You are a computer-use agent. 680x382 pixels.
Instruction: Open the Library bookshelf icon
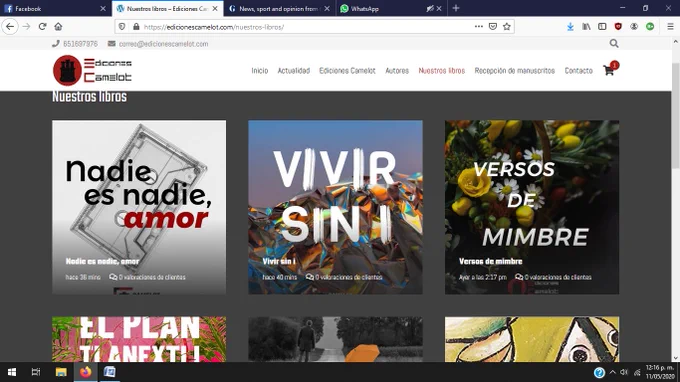[586, 27]
